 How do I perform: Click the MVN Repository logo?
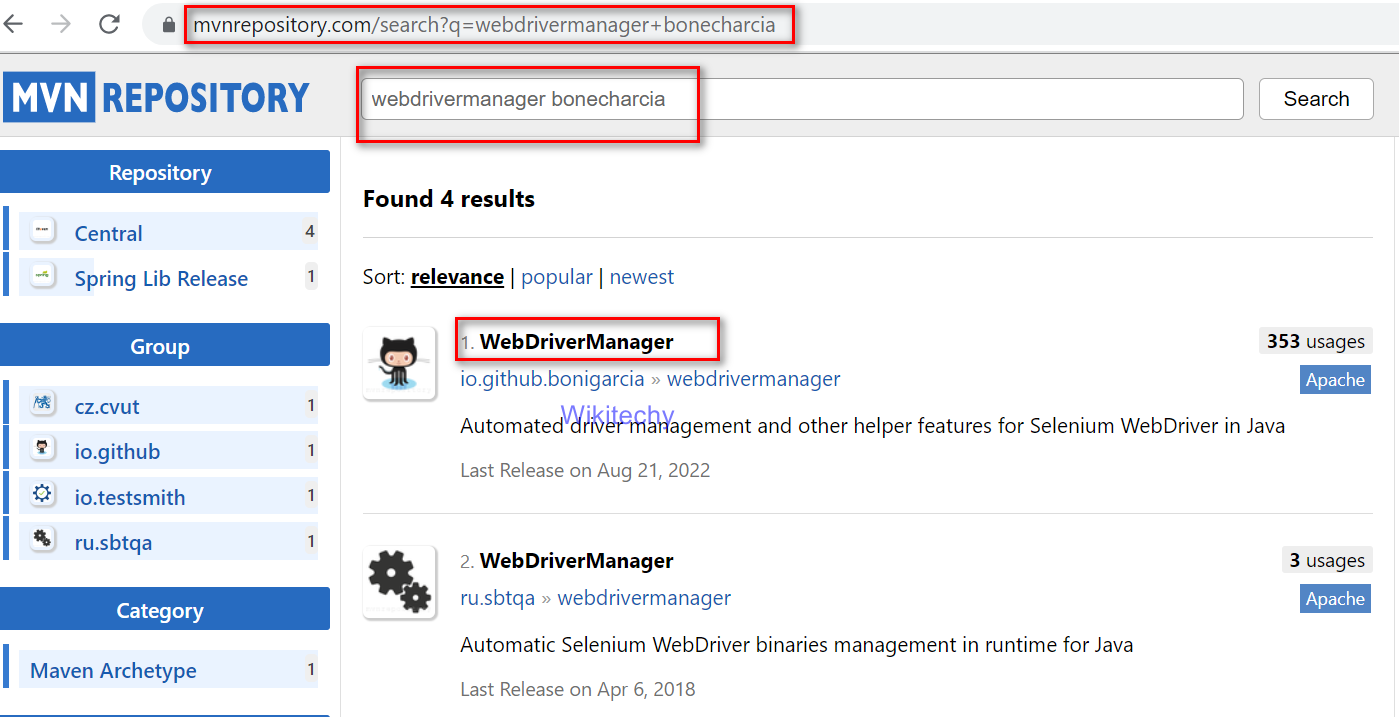click(157, 98)
